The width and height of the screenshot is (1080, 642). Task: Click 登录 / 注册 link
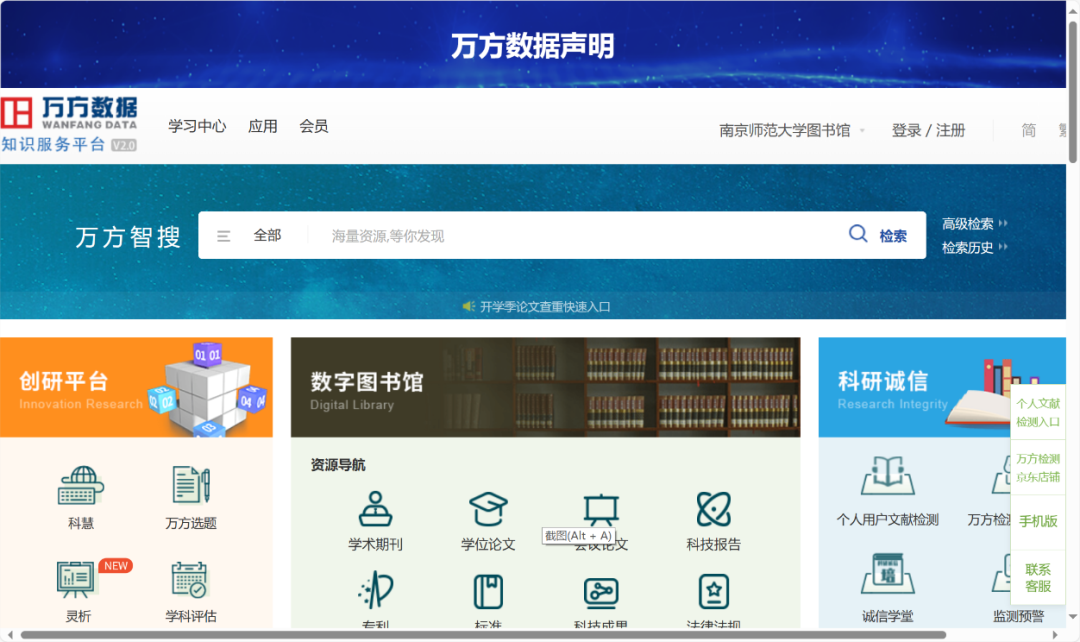(x=928, y=130)
